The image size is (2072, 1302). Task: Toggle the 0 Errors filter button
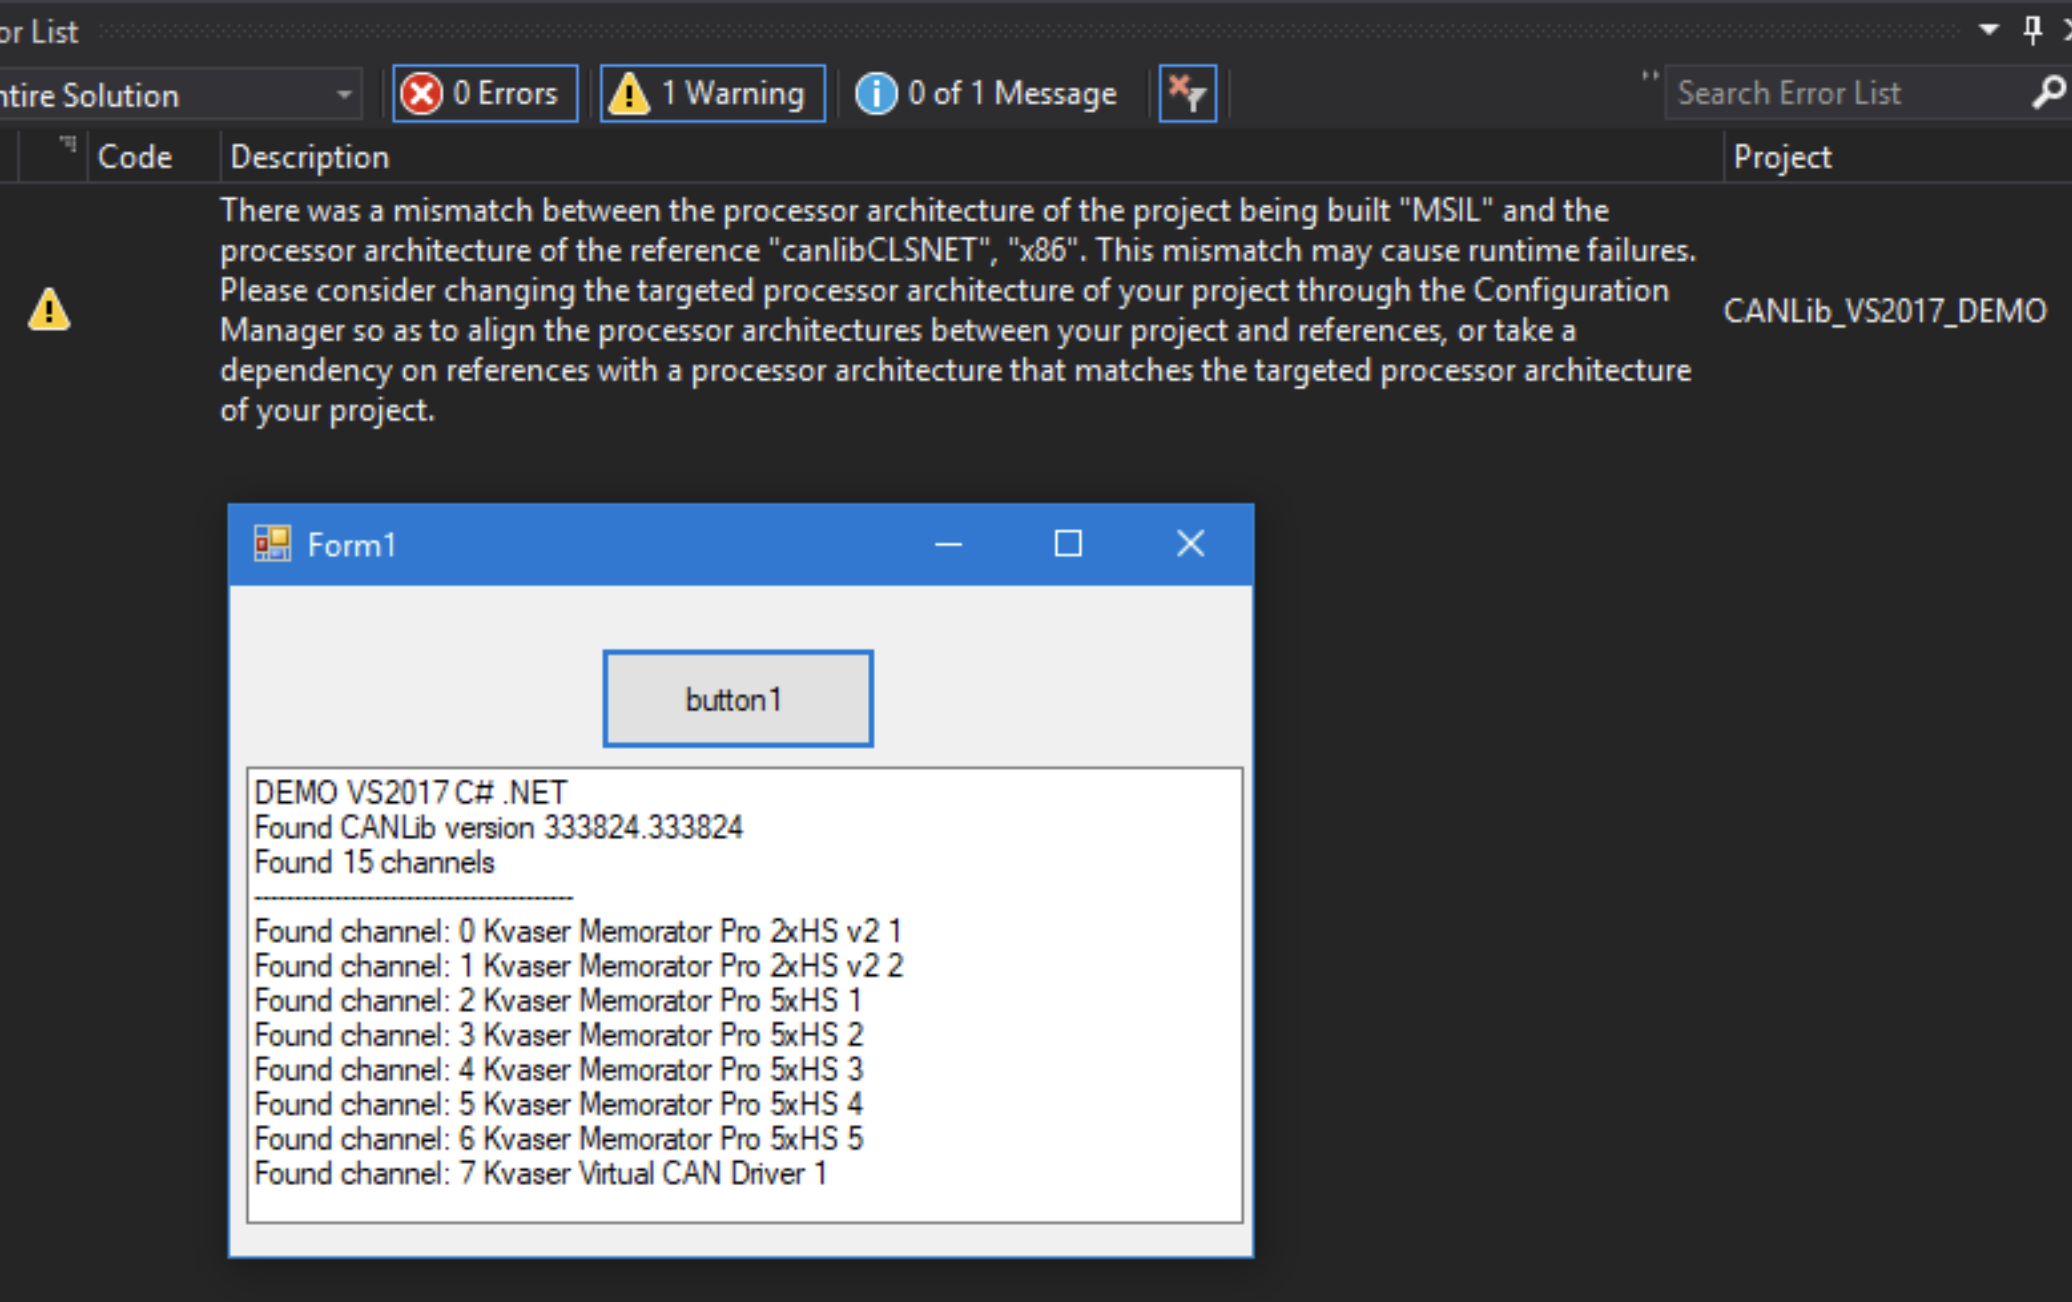pyautogui.click(x=485, y=94)
